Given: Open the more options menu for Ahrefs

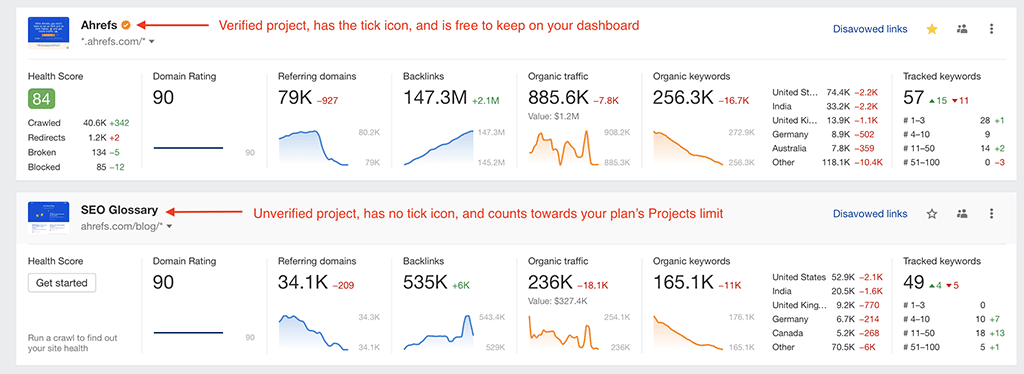Looking at the screenshot, I should (991, 29).
